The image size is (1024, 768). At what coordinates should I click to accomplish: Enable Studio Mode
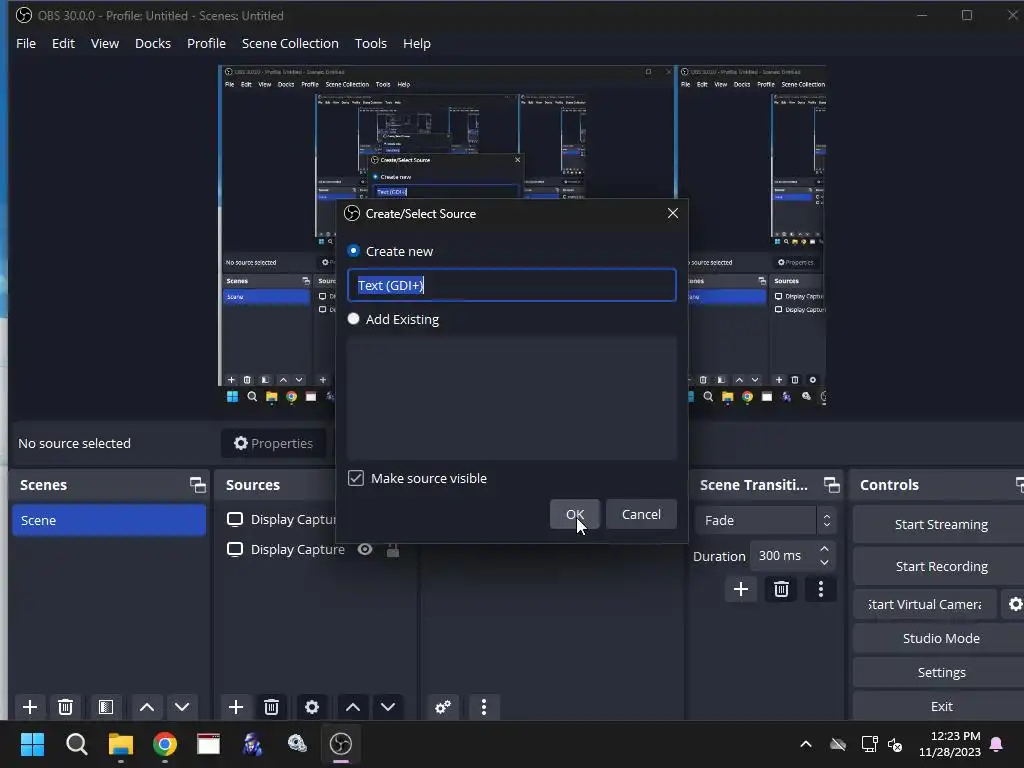(x=940, y=638)
